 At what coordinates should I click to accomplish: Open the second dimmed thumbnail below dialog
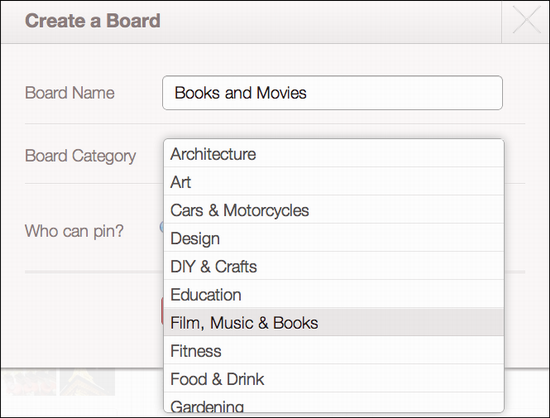click(87, 382)
